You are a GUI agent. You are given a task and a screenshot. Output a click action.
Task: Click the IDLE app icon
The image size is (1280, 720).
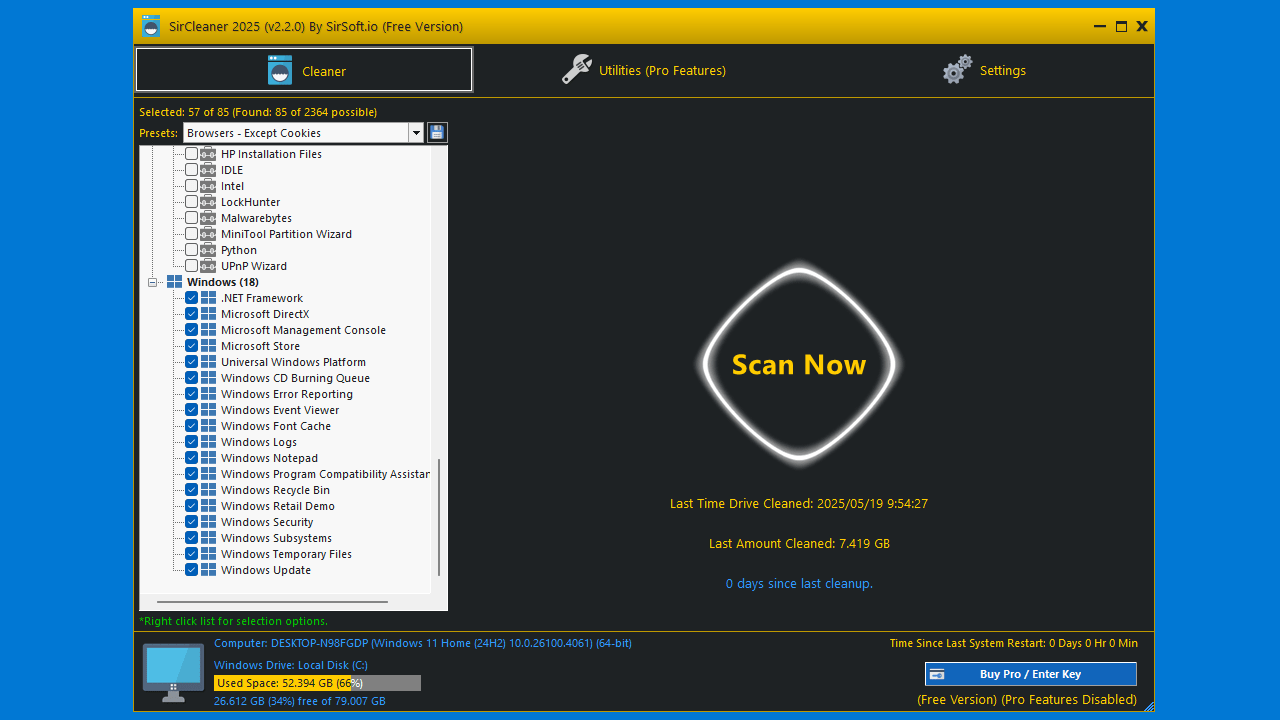click(208, 170)
